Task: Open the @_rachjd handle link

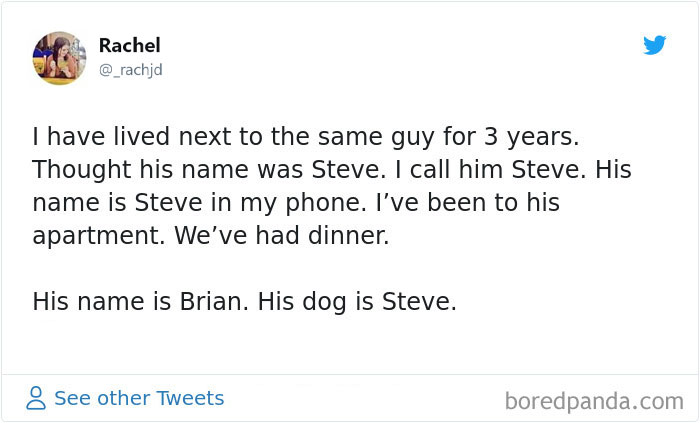Action: [x=130, y=69]
